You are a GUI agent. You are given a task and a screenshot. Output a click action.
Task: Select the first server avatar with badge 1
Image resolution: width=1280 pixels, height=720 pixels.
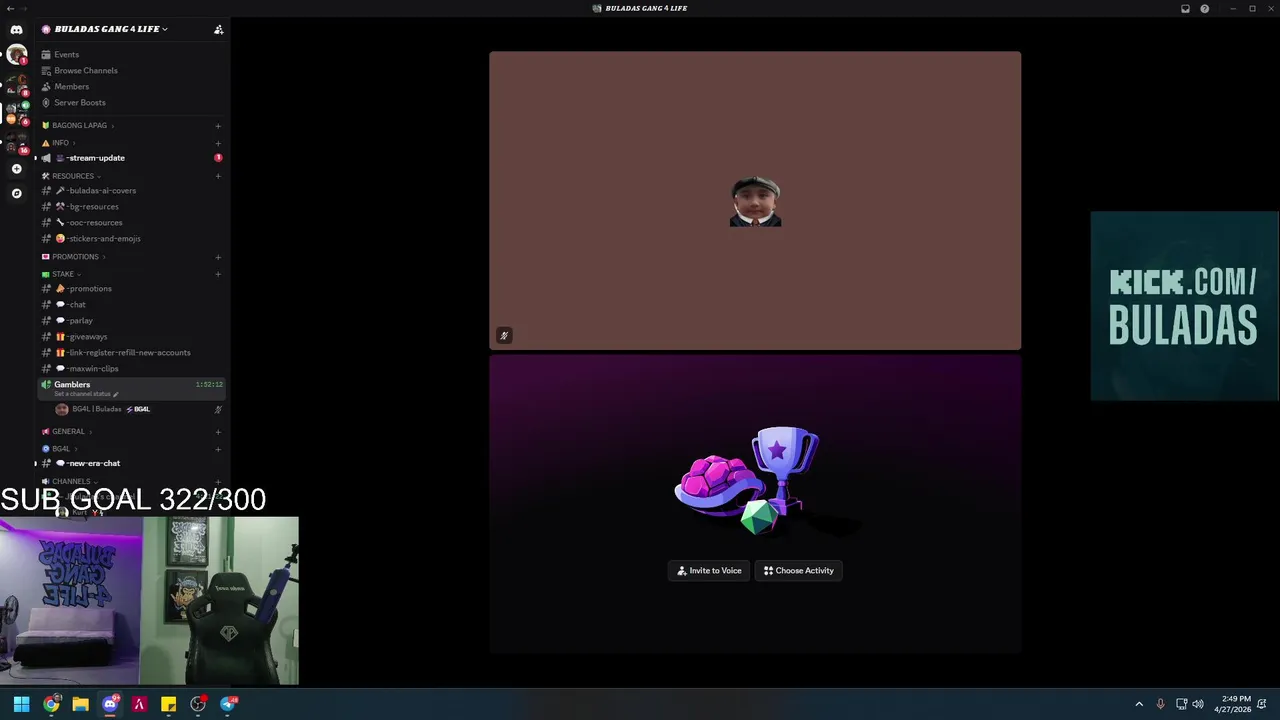[16, 55]
